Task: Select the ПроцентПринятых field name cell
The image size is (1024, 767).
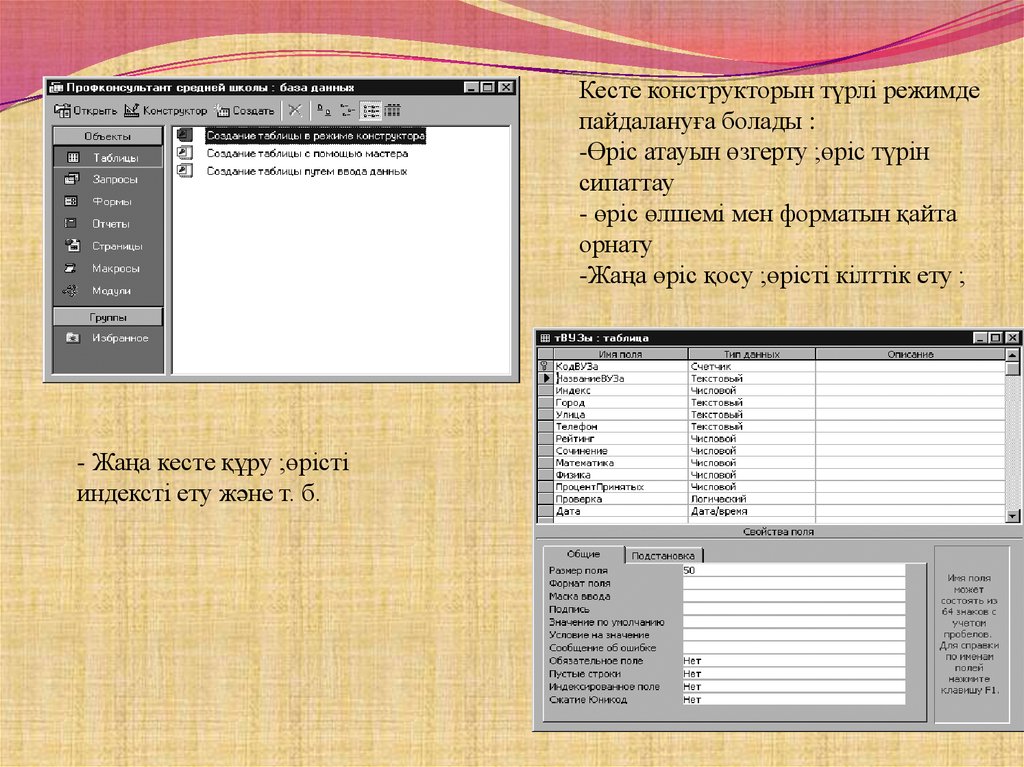Action: coord(620,487)
